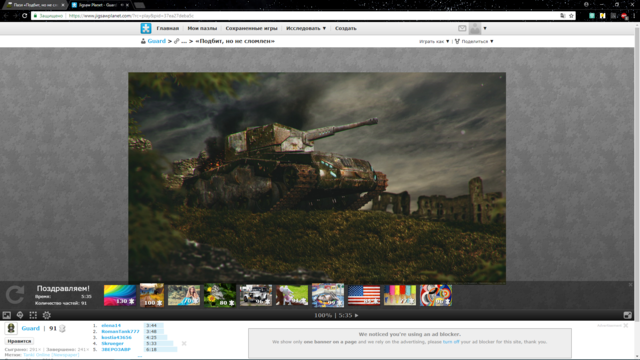Screen dimensions: 640x360
Task: Open the Играть как dropdown
Action: 434,41
